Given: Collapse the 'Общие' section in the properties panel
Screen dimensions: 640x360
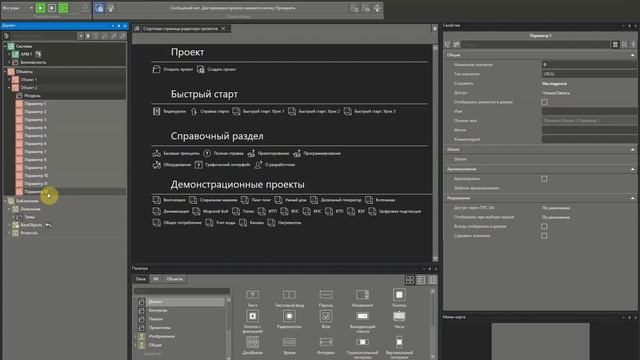Looking at the screenshot, I should pyautogui.click(x=633, y=55).
